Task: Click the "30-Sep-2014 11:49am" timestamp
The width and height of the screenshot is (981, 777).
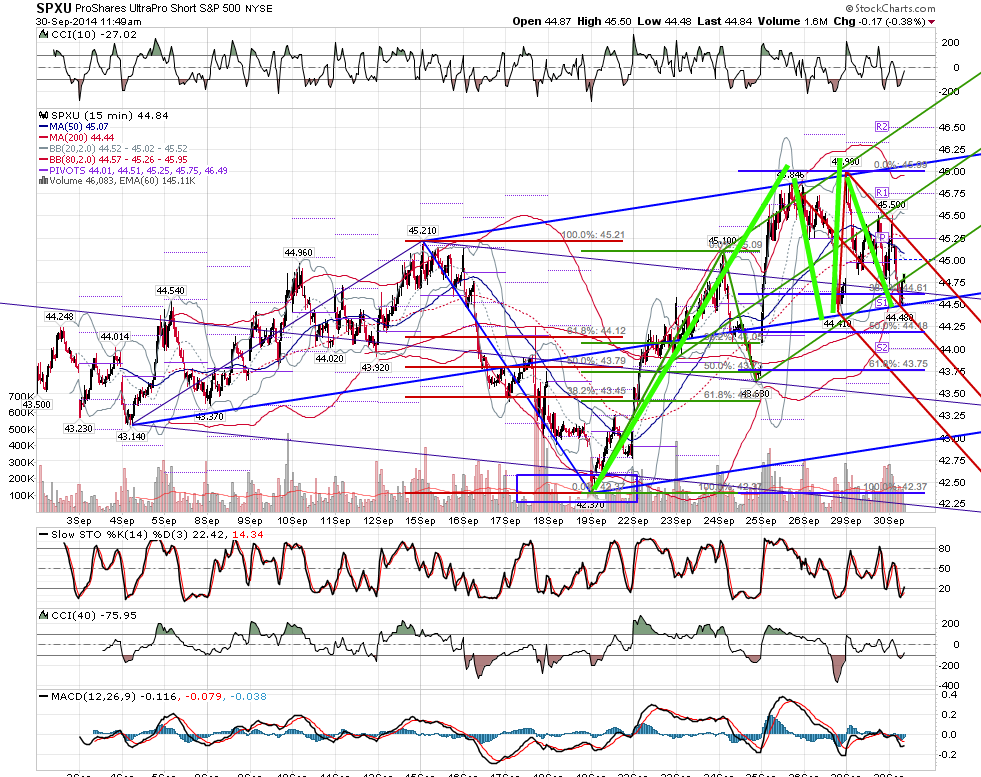Action: (x=88, y=21)
